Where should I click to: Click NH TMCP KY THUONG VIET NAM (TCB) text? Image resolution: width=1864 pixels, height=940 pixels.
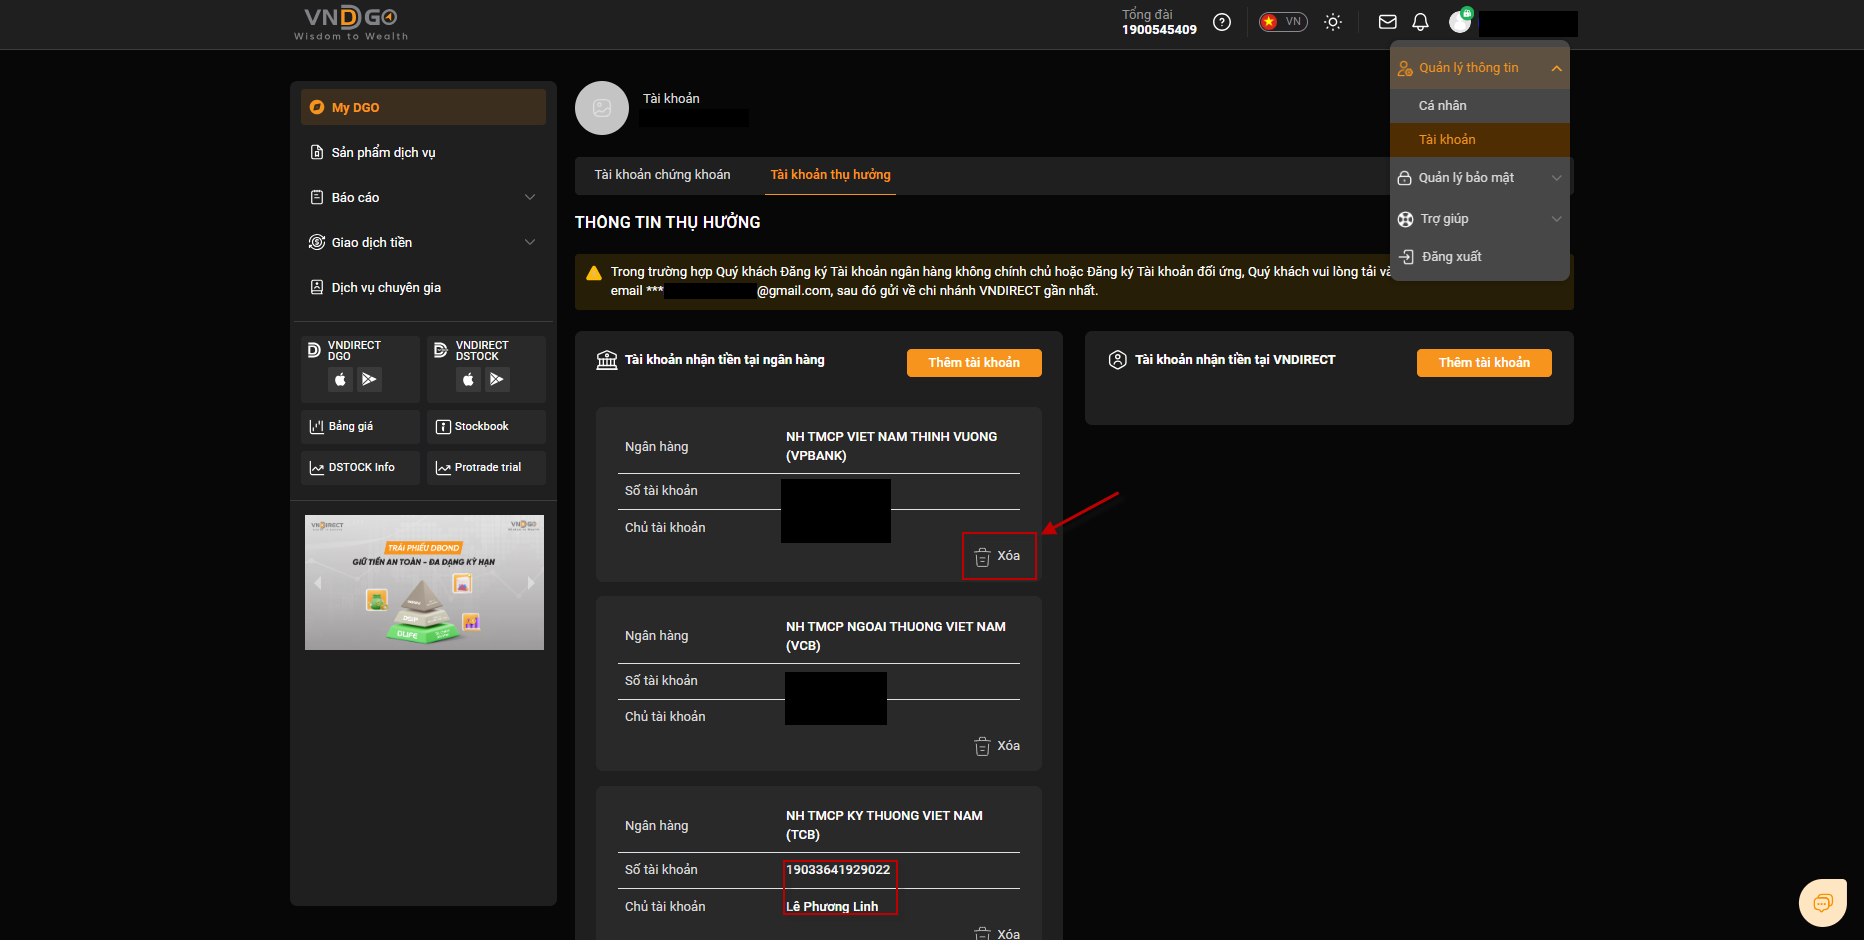point(884,825)
